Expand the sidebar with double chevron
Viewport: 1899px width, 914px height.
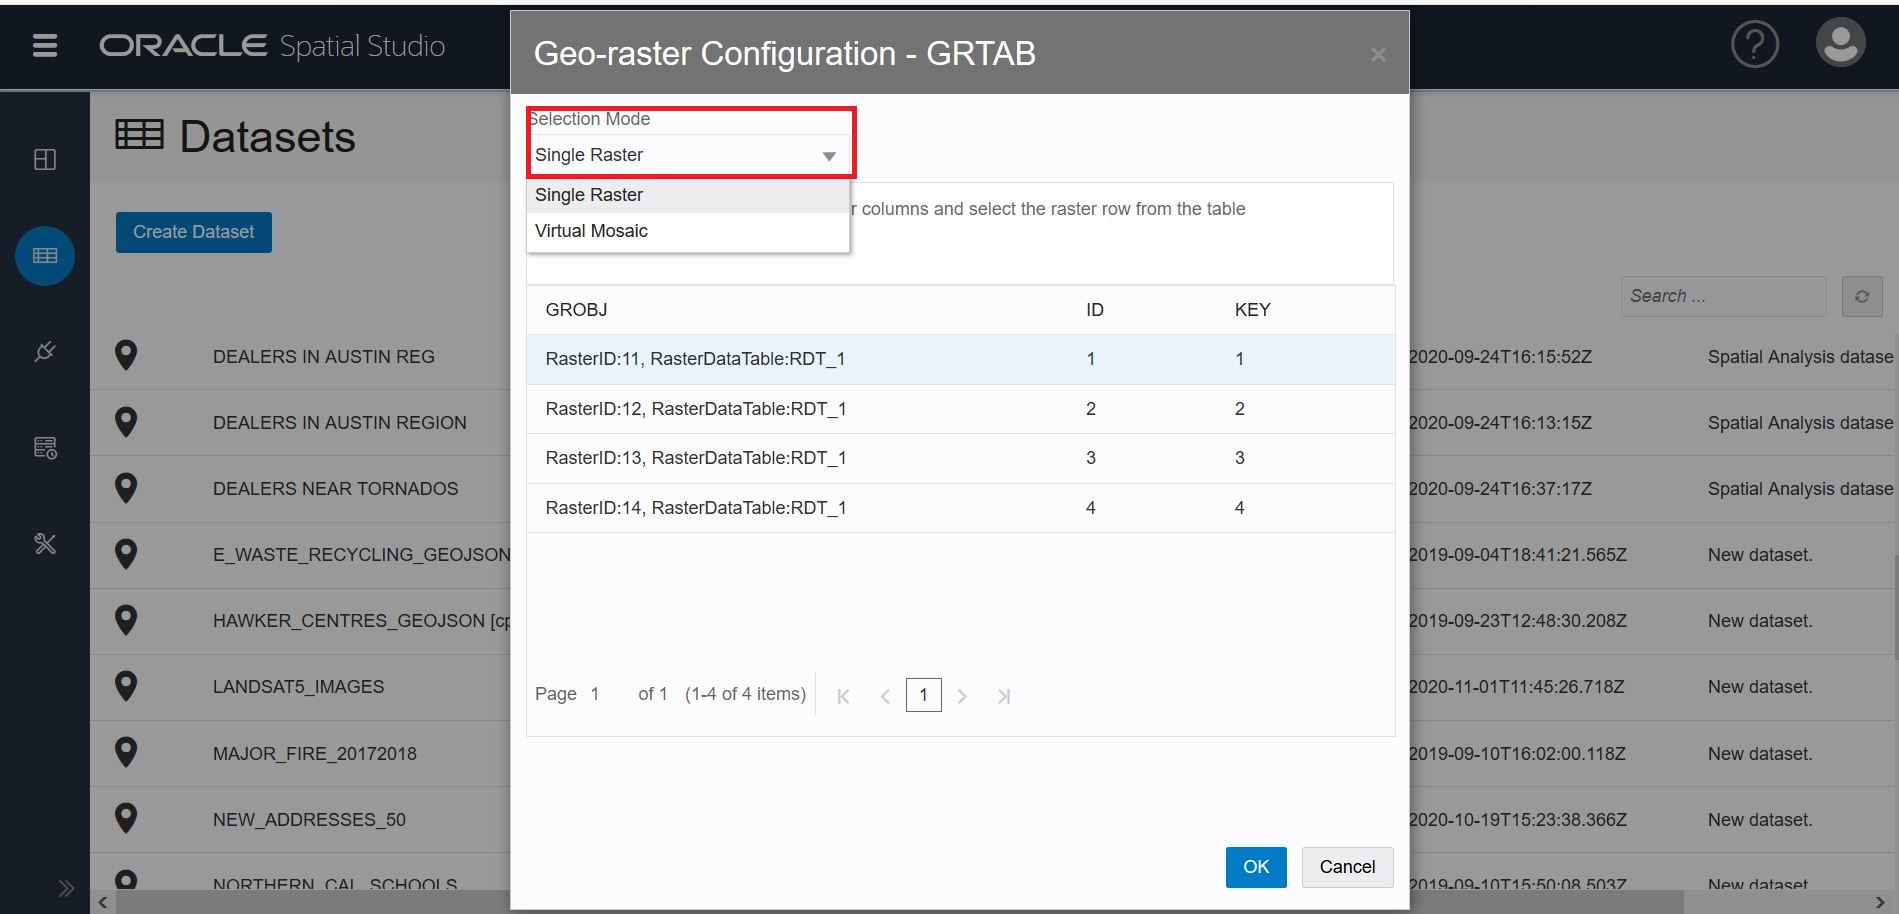click(x=66, y=888)
